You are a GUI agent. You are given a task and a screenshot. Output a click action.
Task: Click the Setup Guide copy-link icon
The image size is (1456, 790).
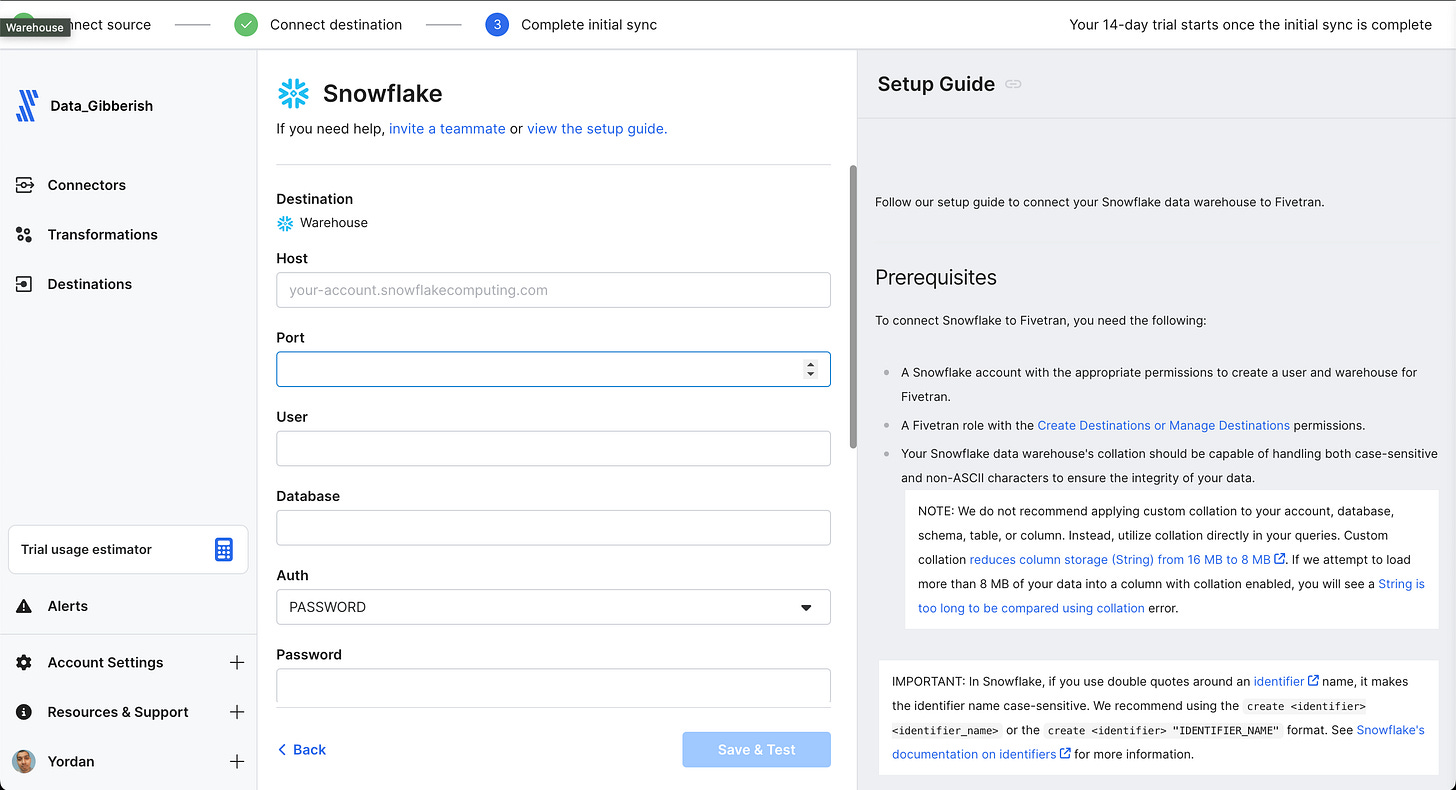point(1013,84)
